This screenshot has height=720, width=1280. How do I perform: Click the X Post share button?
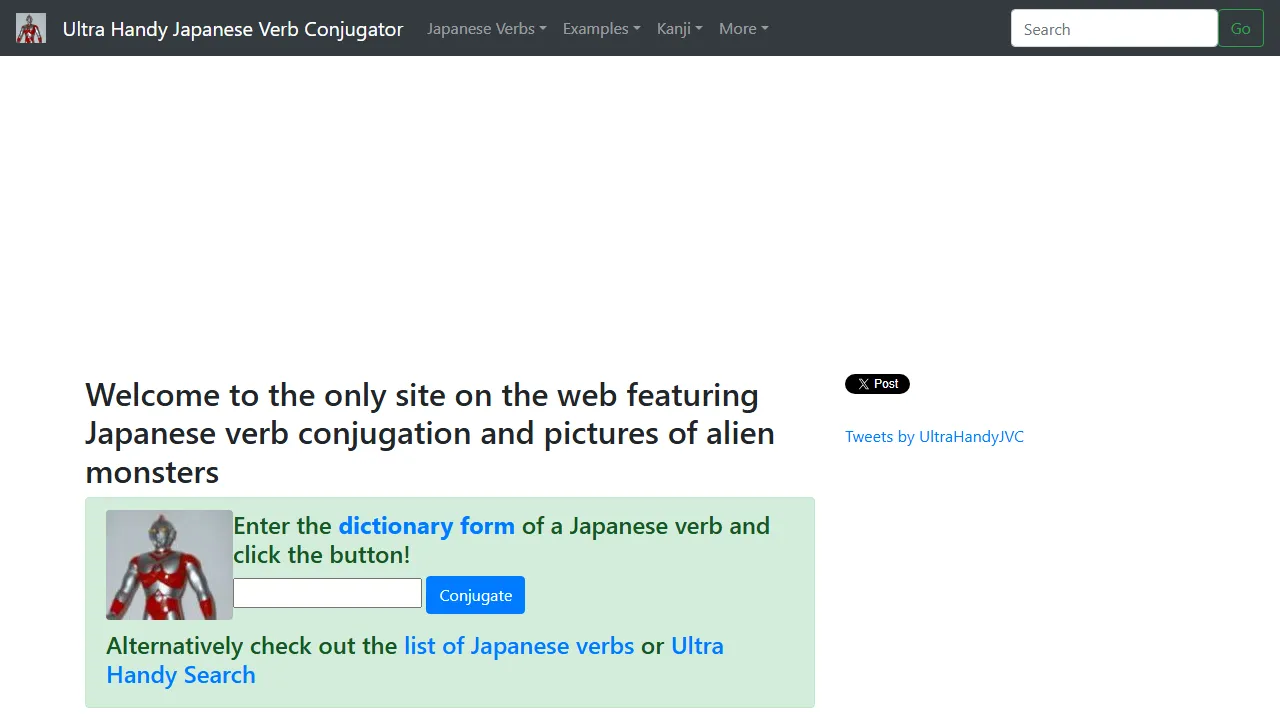877,384
